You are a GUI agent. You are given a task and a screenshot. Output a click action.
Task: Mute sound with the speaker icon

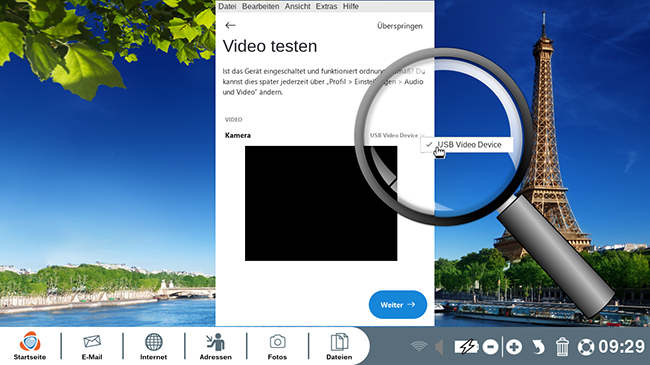pos(439,347)
